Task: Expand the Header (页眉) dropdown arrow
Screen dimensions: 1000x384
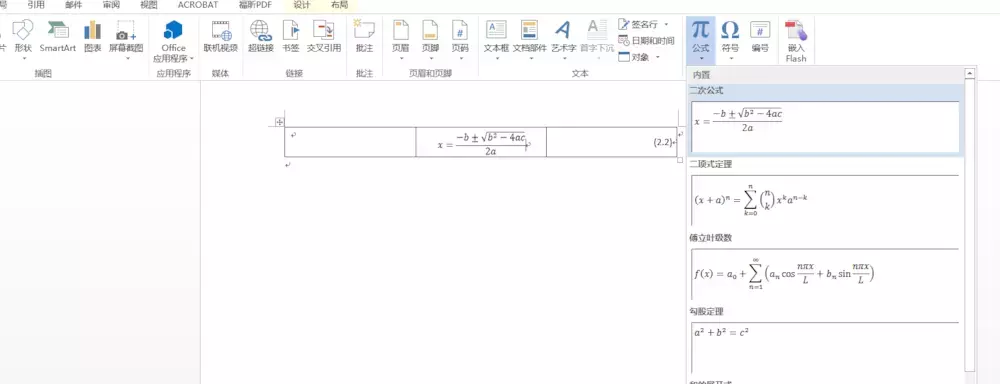Action: click(401, 59)
